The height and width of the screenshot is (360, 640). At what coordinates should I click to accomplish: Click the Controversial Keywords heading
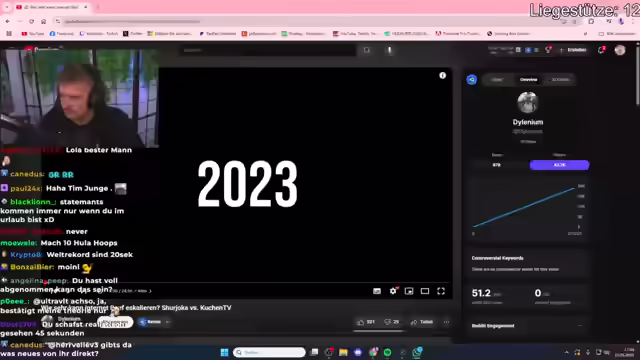tap(498, 258)
